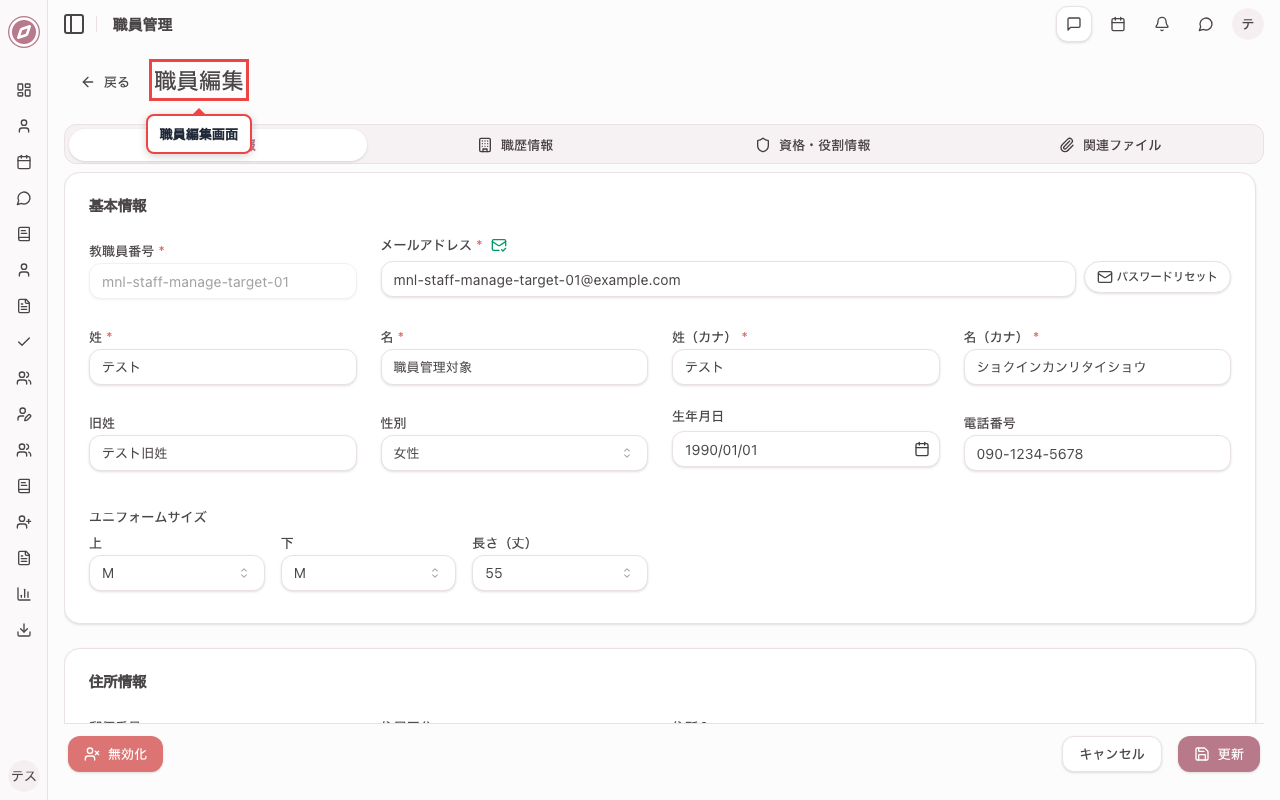Viewport: 1280px width, 800px height.
Task: Click the 名 input containing 職員管理対象
Action: coord(514,367)
